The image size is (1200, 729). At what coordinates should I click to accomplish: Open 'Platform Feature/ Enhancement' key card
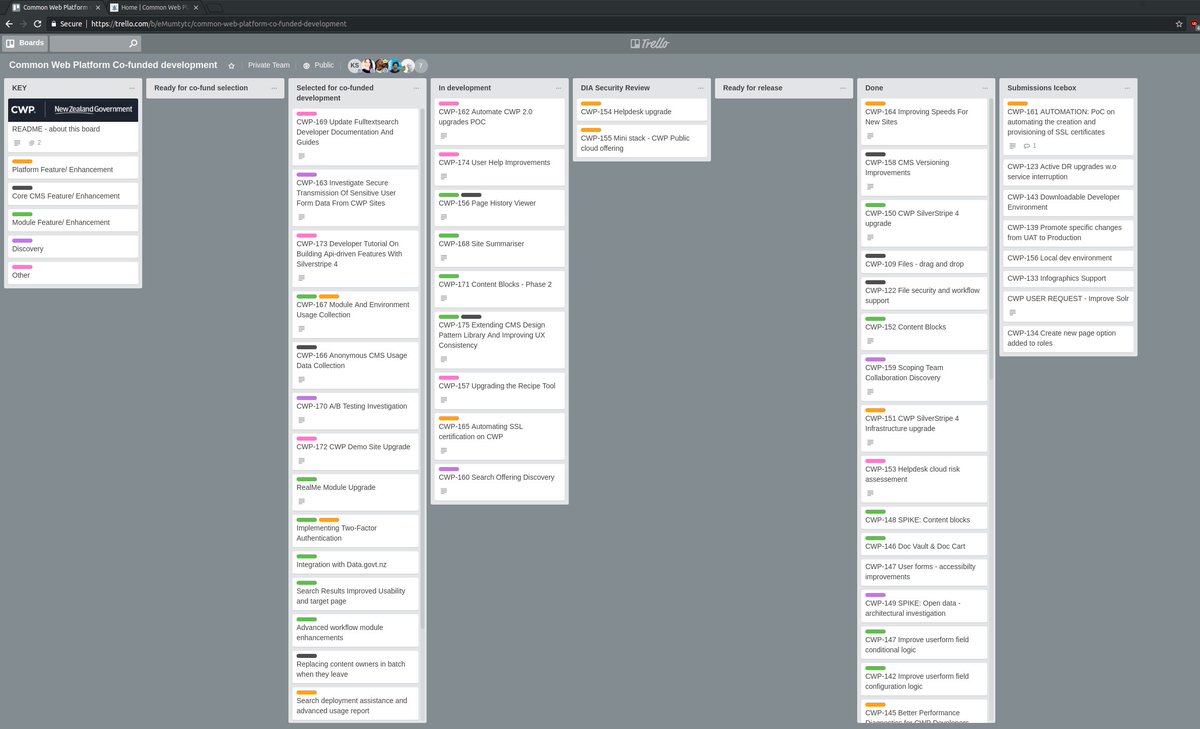pyautogui.click(x=73, y=166)
